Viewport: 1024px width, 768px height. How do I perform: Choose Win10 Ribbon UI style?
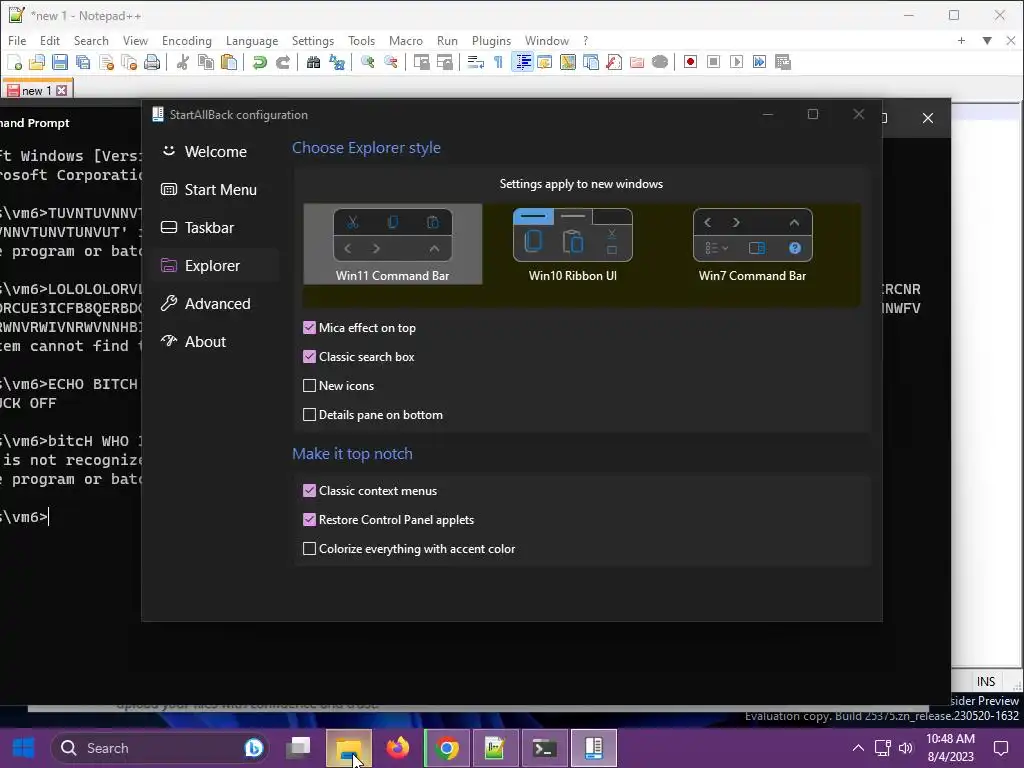(x=573, y=244)
